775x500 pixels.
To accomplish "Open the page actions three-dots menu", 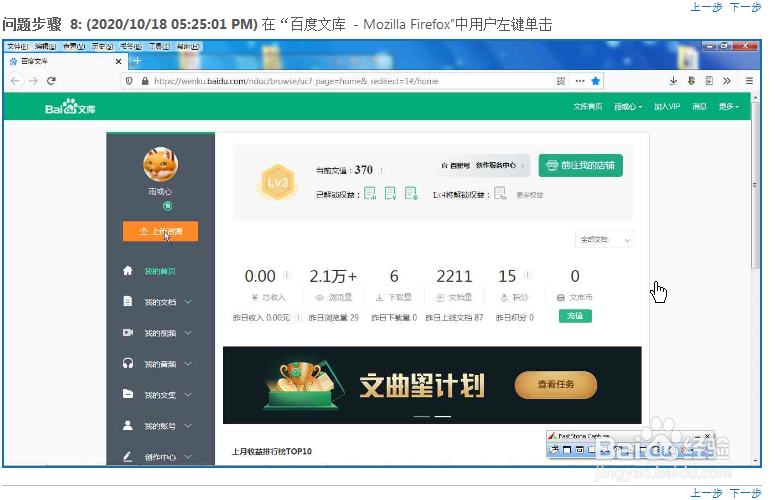I will [x=580, y=81].
